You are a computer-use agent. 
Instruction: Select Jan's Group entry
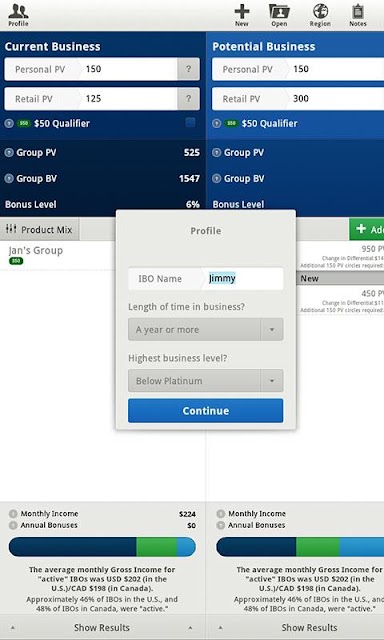[36, 251]
